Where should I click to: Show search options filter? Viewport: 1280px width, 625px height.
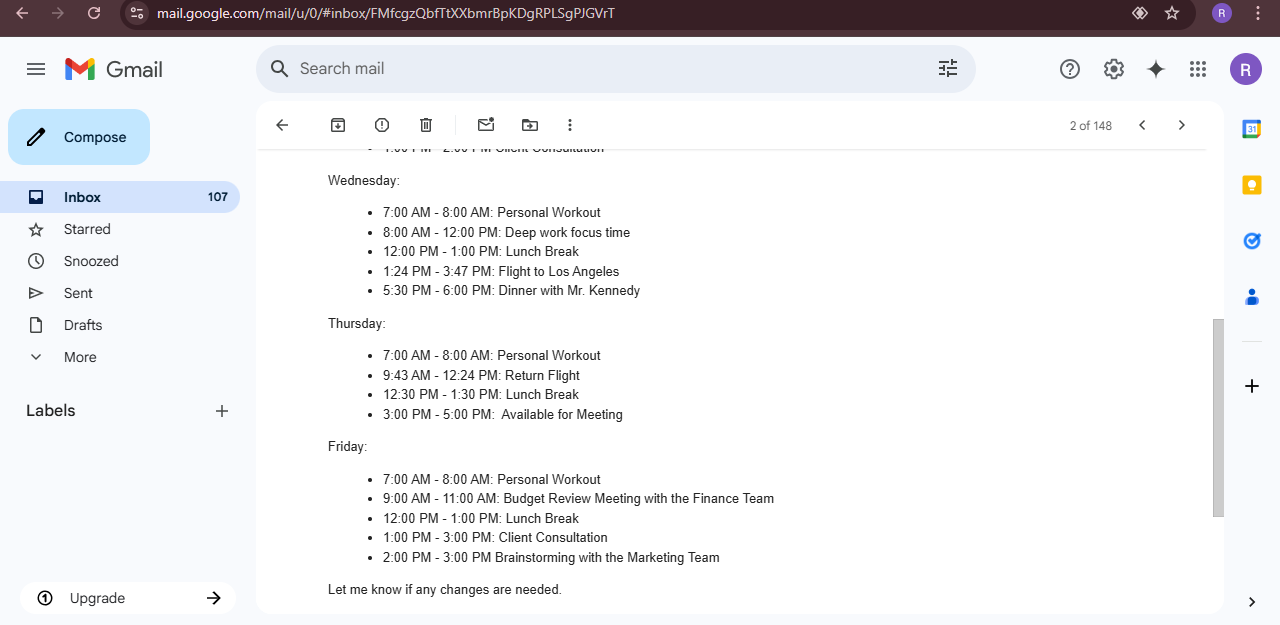click(x=948, y=69)
